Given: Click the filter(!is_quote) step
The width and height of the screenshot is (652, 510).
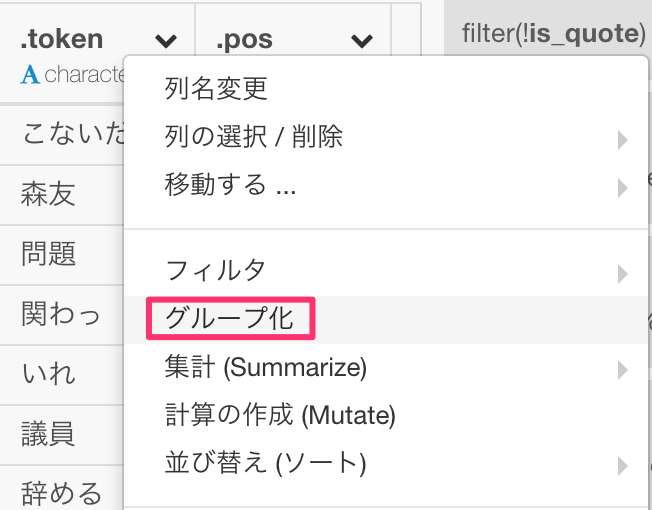Looking at the screenshot, I should click(553, 33).
